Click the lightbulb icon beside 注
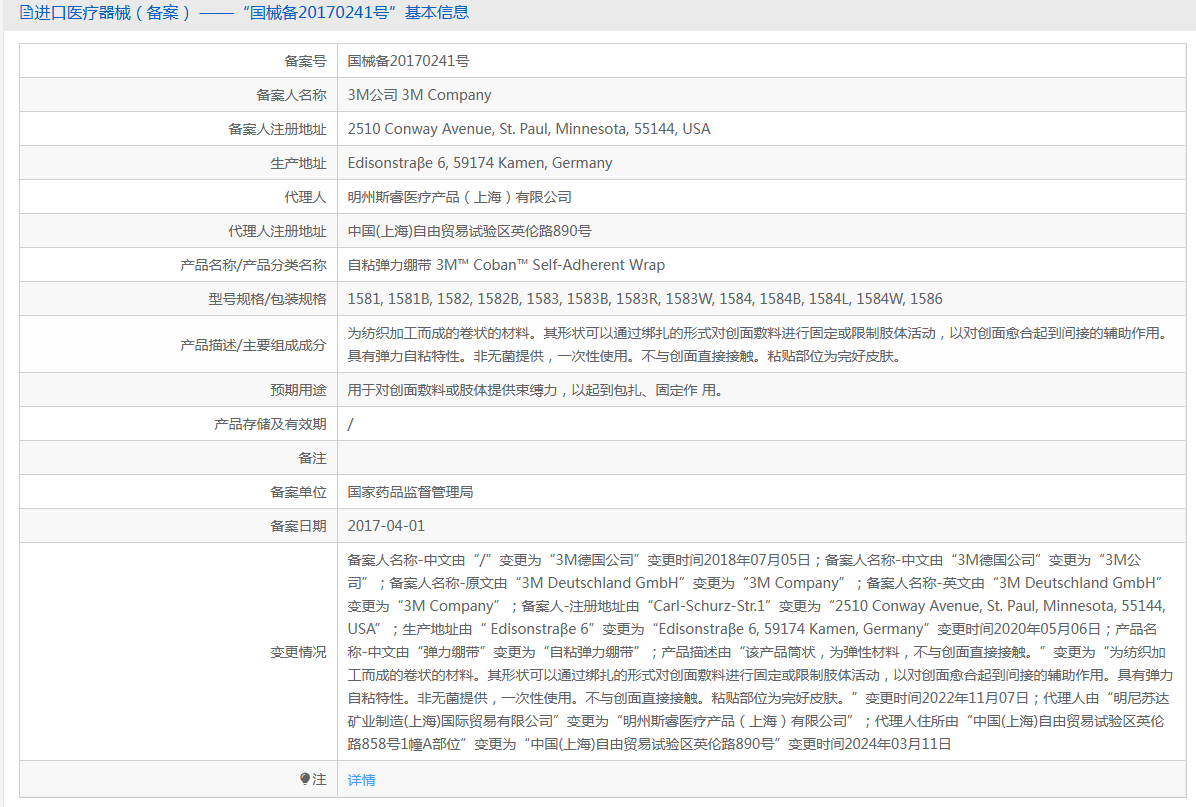1196x807 pixels. pos(305,779)
